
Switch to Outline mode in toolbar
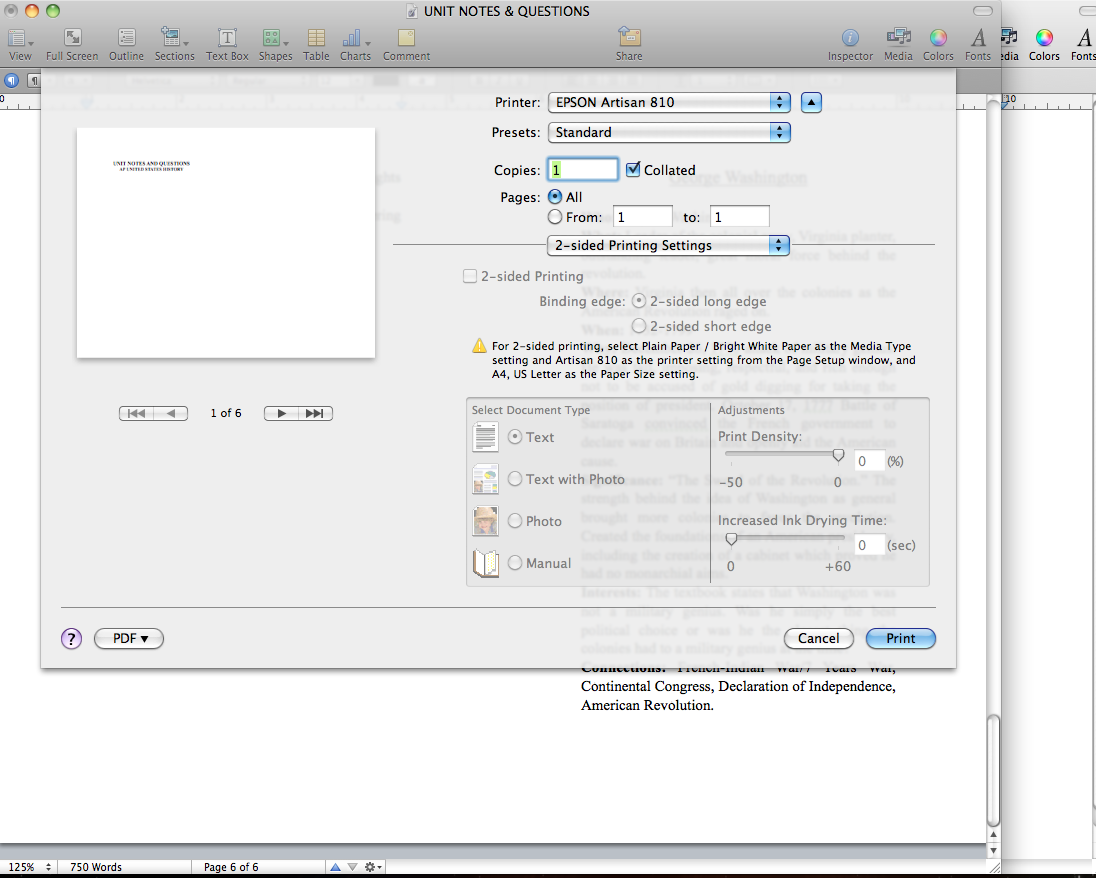[127, 45]
